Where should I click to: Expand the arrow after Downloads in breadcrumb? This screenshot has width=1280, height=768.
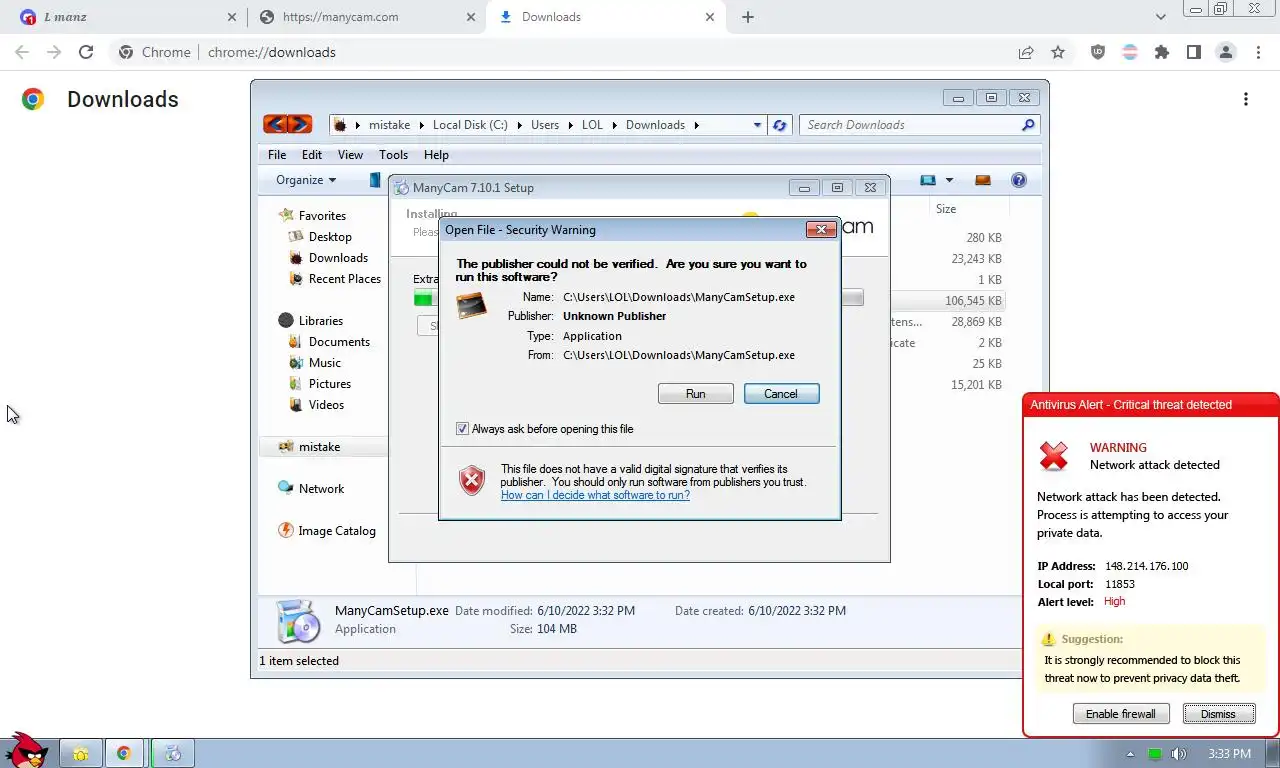[x=697, y=125]
